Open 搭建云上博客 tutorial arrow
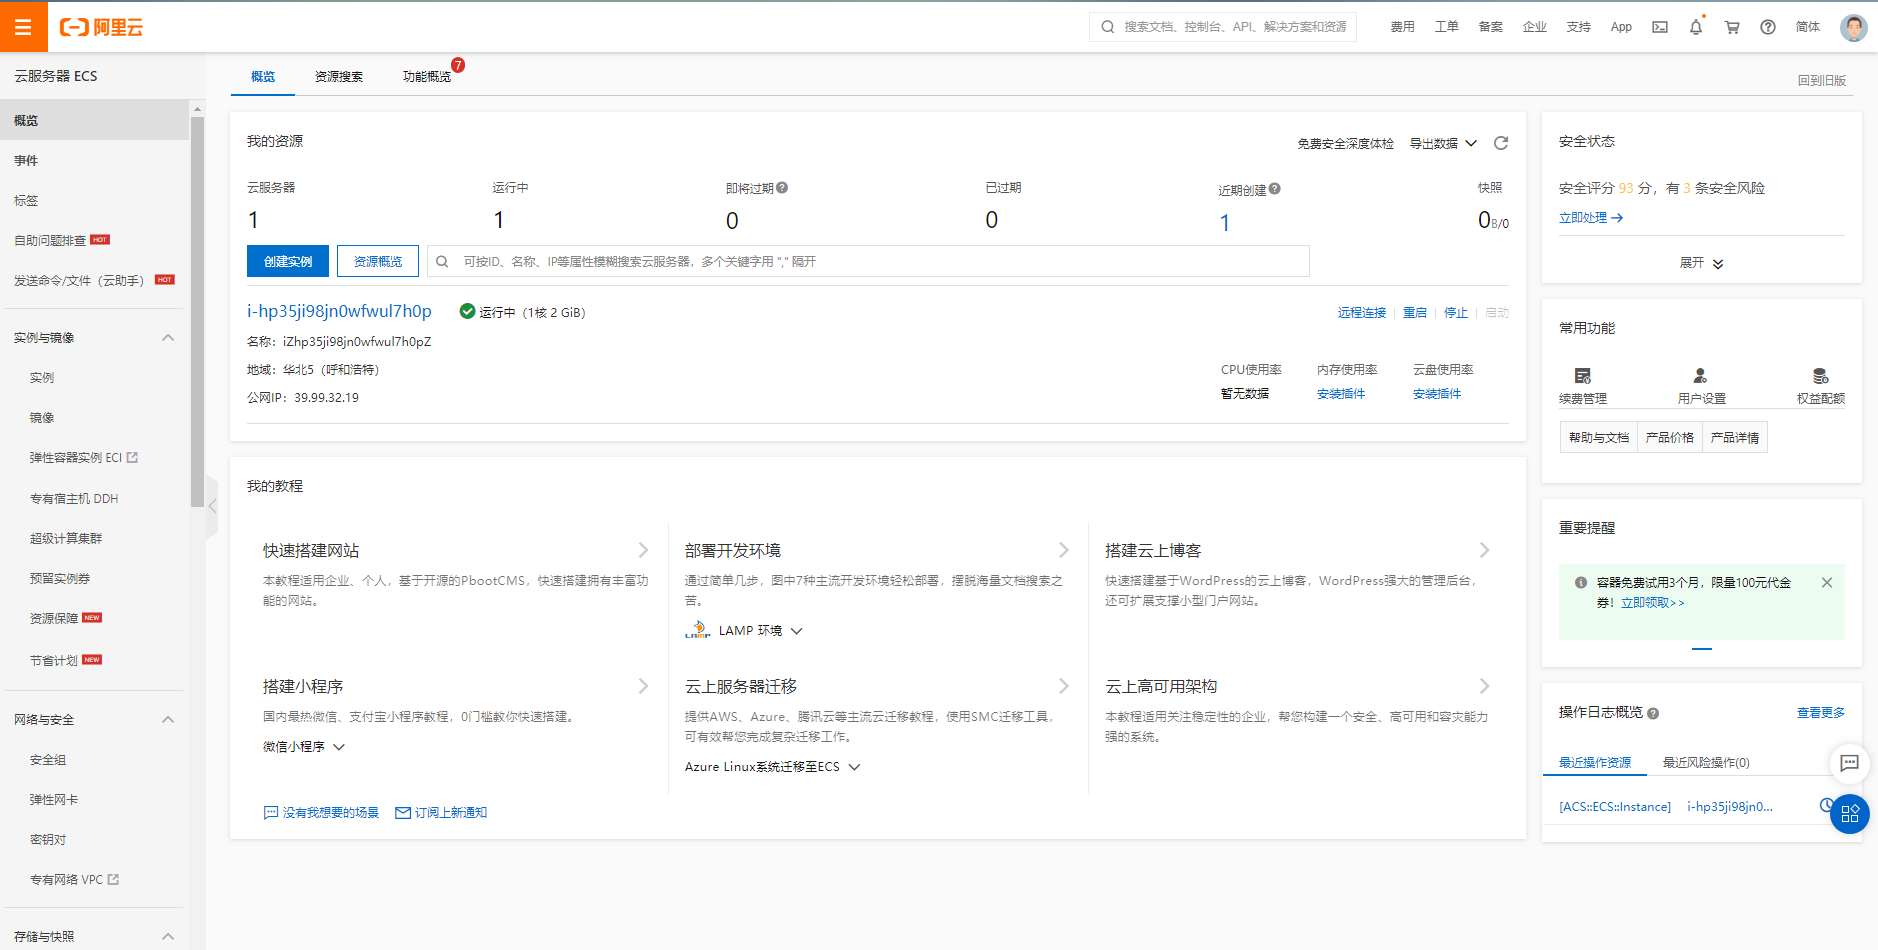 pos(1485,550)
